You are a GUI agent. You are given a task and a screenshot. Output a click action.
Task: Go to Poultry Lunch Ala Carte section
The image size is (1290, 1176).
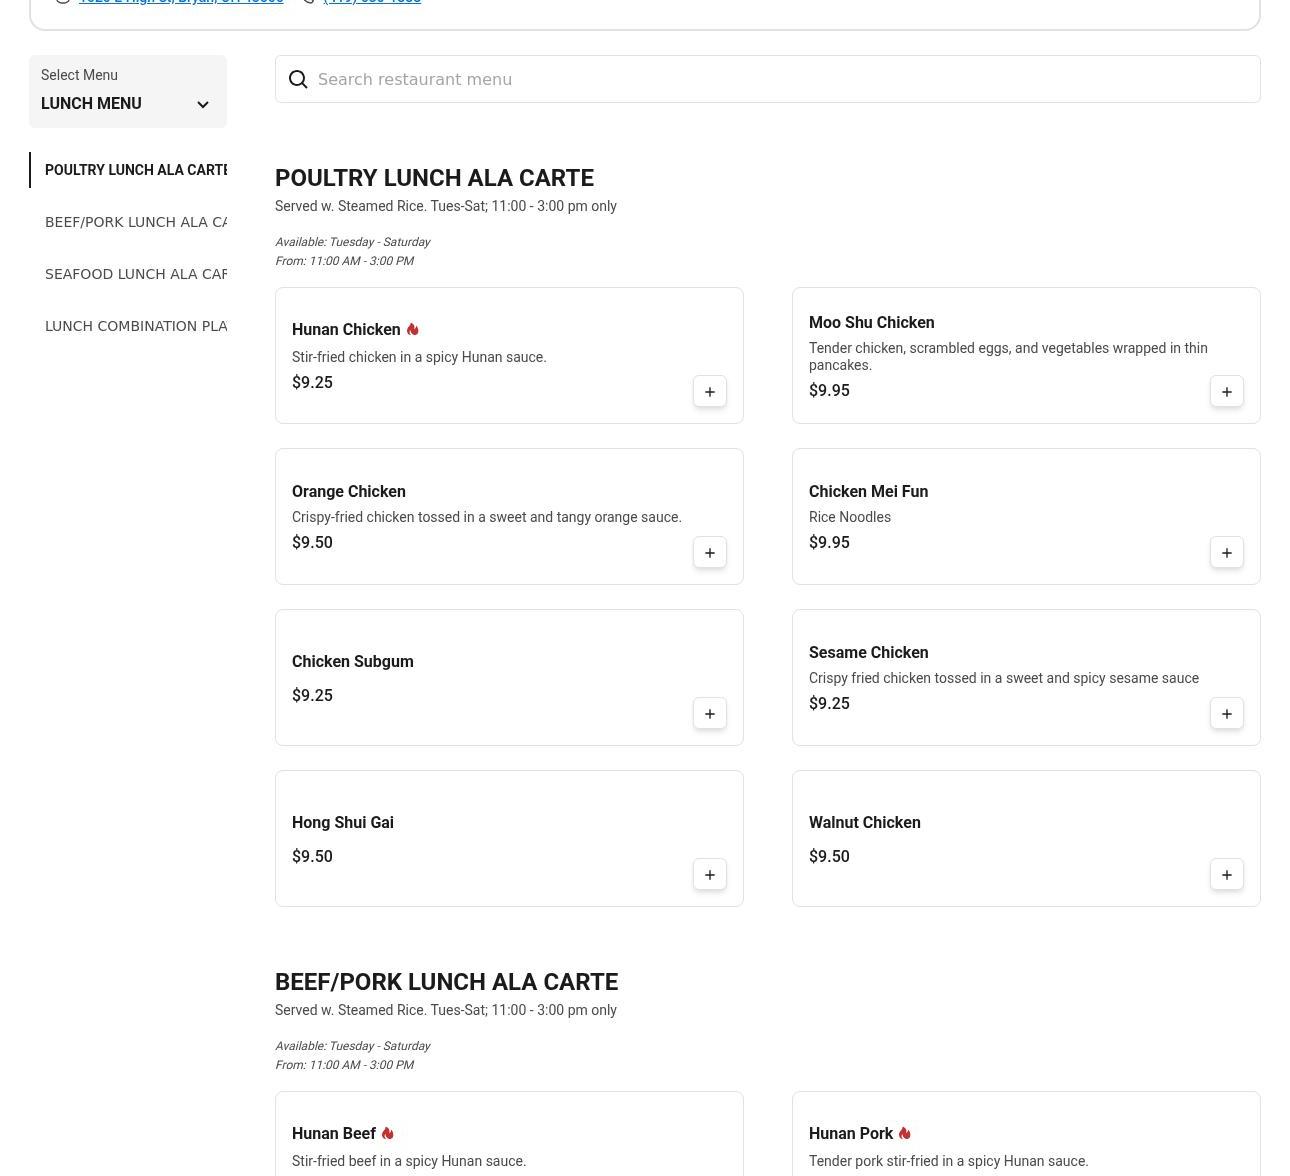135,170
